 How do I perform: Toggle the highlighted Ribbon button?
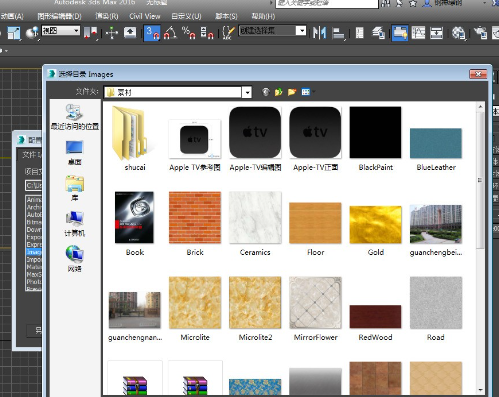click(400, 33)
